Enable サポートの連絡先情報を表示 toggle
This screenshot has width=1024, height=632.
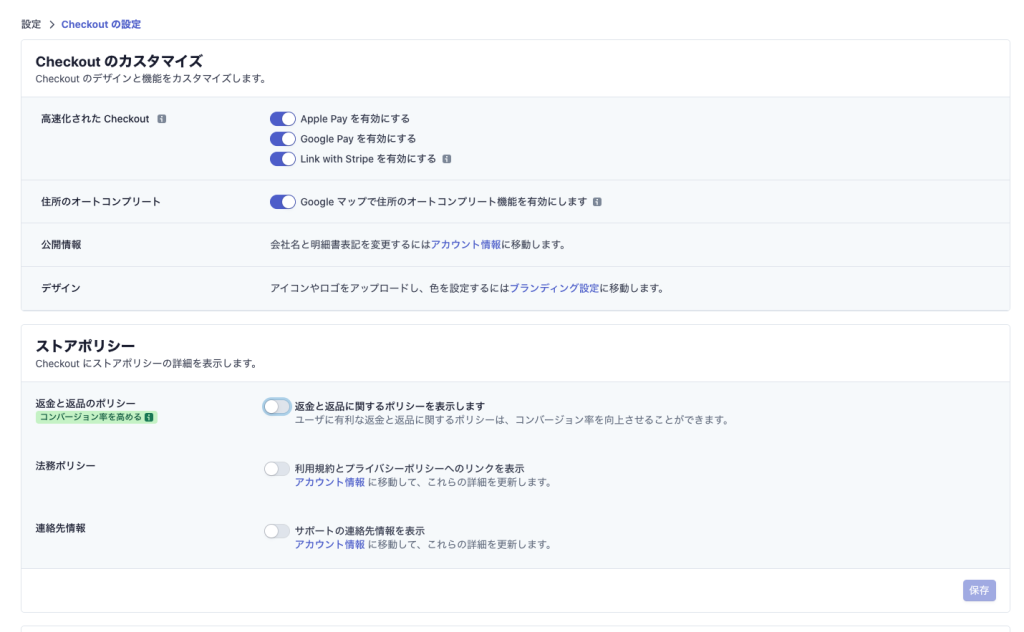(277, 531)
